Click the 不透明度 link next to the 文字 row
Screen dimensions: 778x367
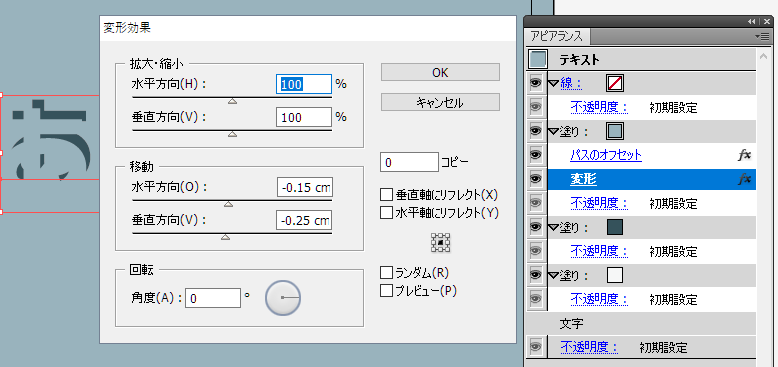[589, 347]
